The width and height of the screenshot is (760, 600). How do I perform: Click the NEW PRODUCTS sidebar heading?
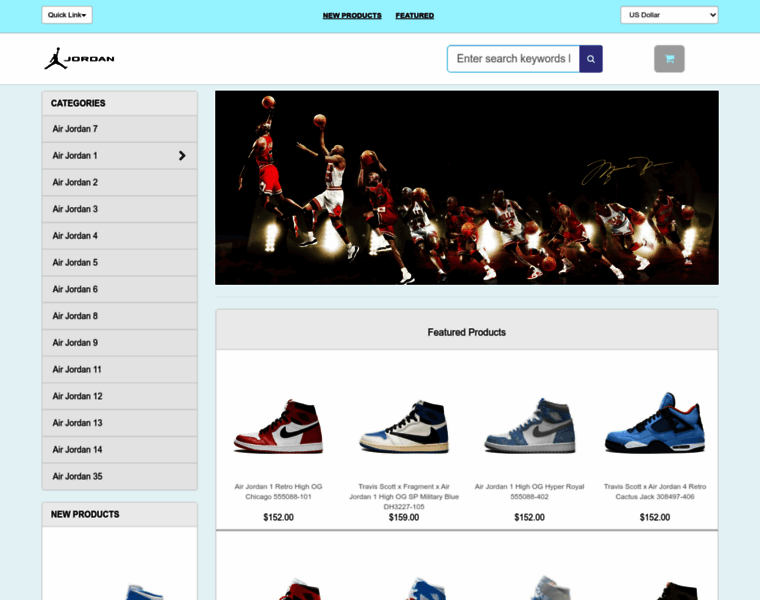coord(85,514)
